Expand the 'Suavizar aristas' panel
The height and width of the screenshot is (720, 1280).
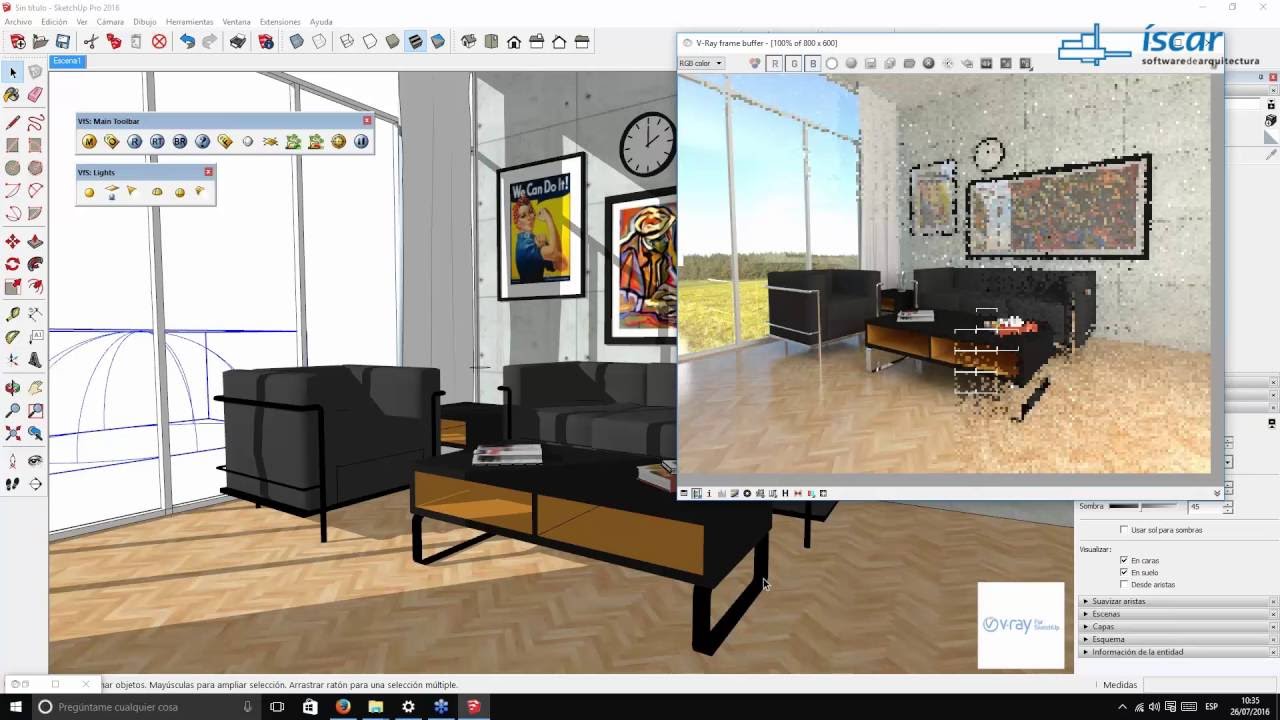pos(1176,601)
